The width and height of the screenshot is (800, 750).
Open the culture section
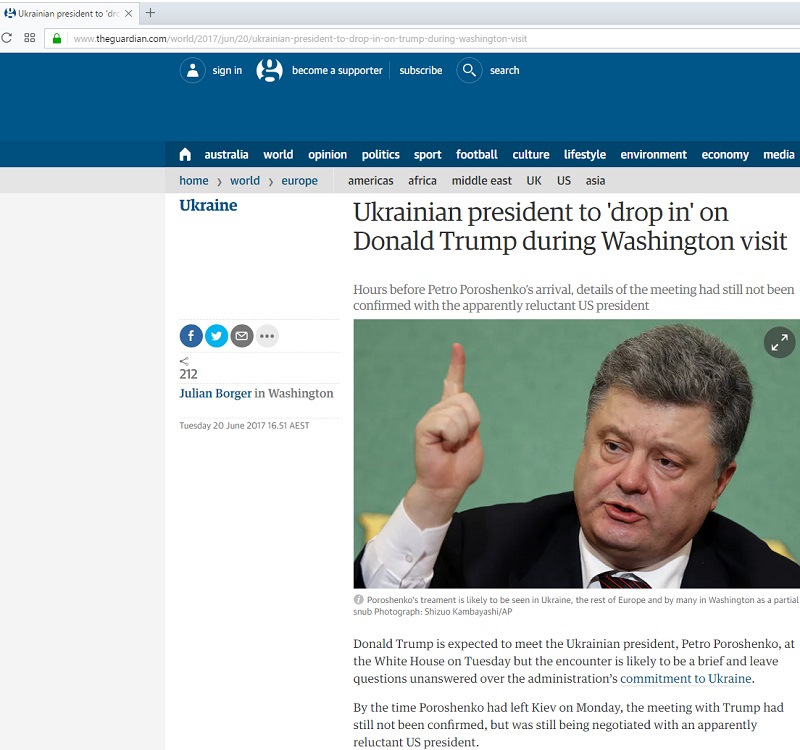[x=531, y=155]
